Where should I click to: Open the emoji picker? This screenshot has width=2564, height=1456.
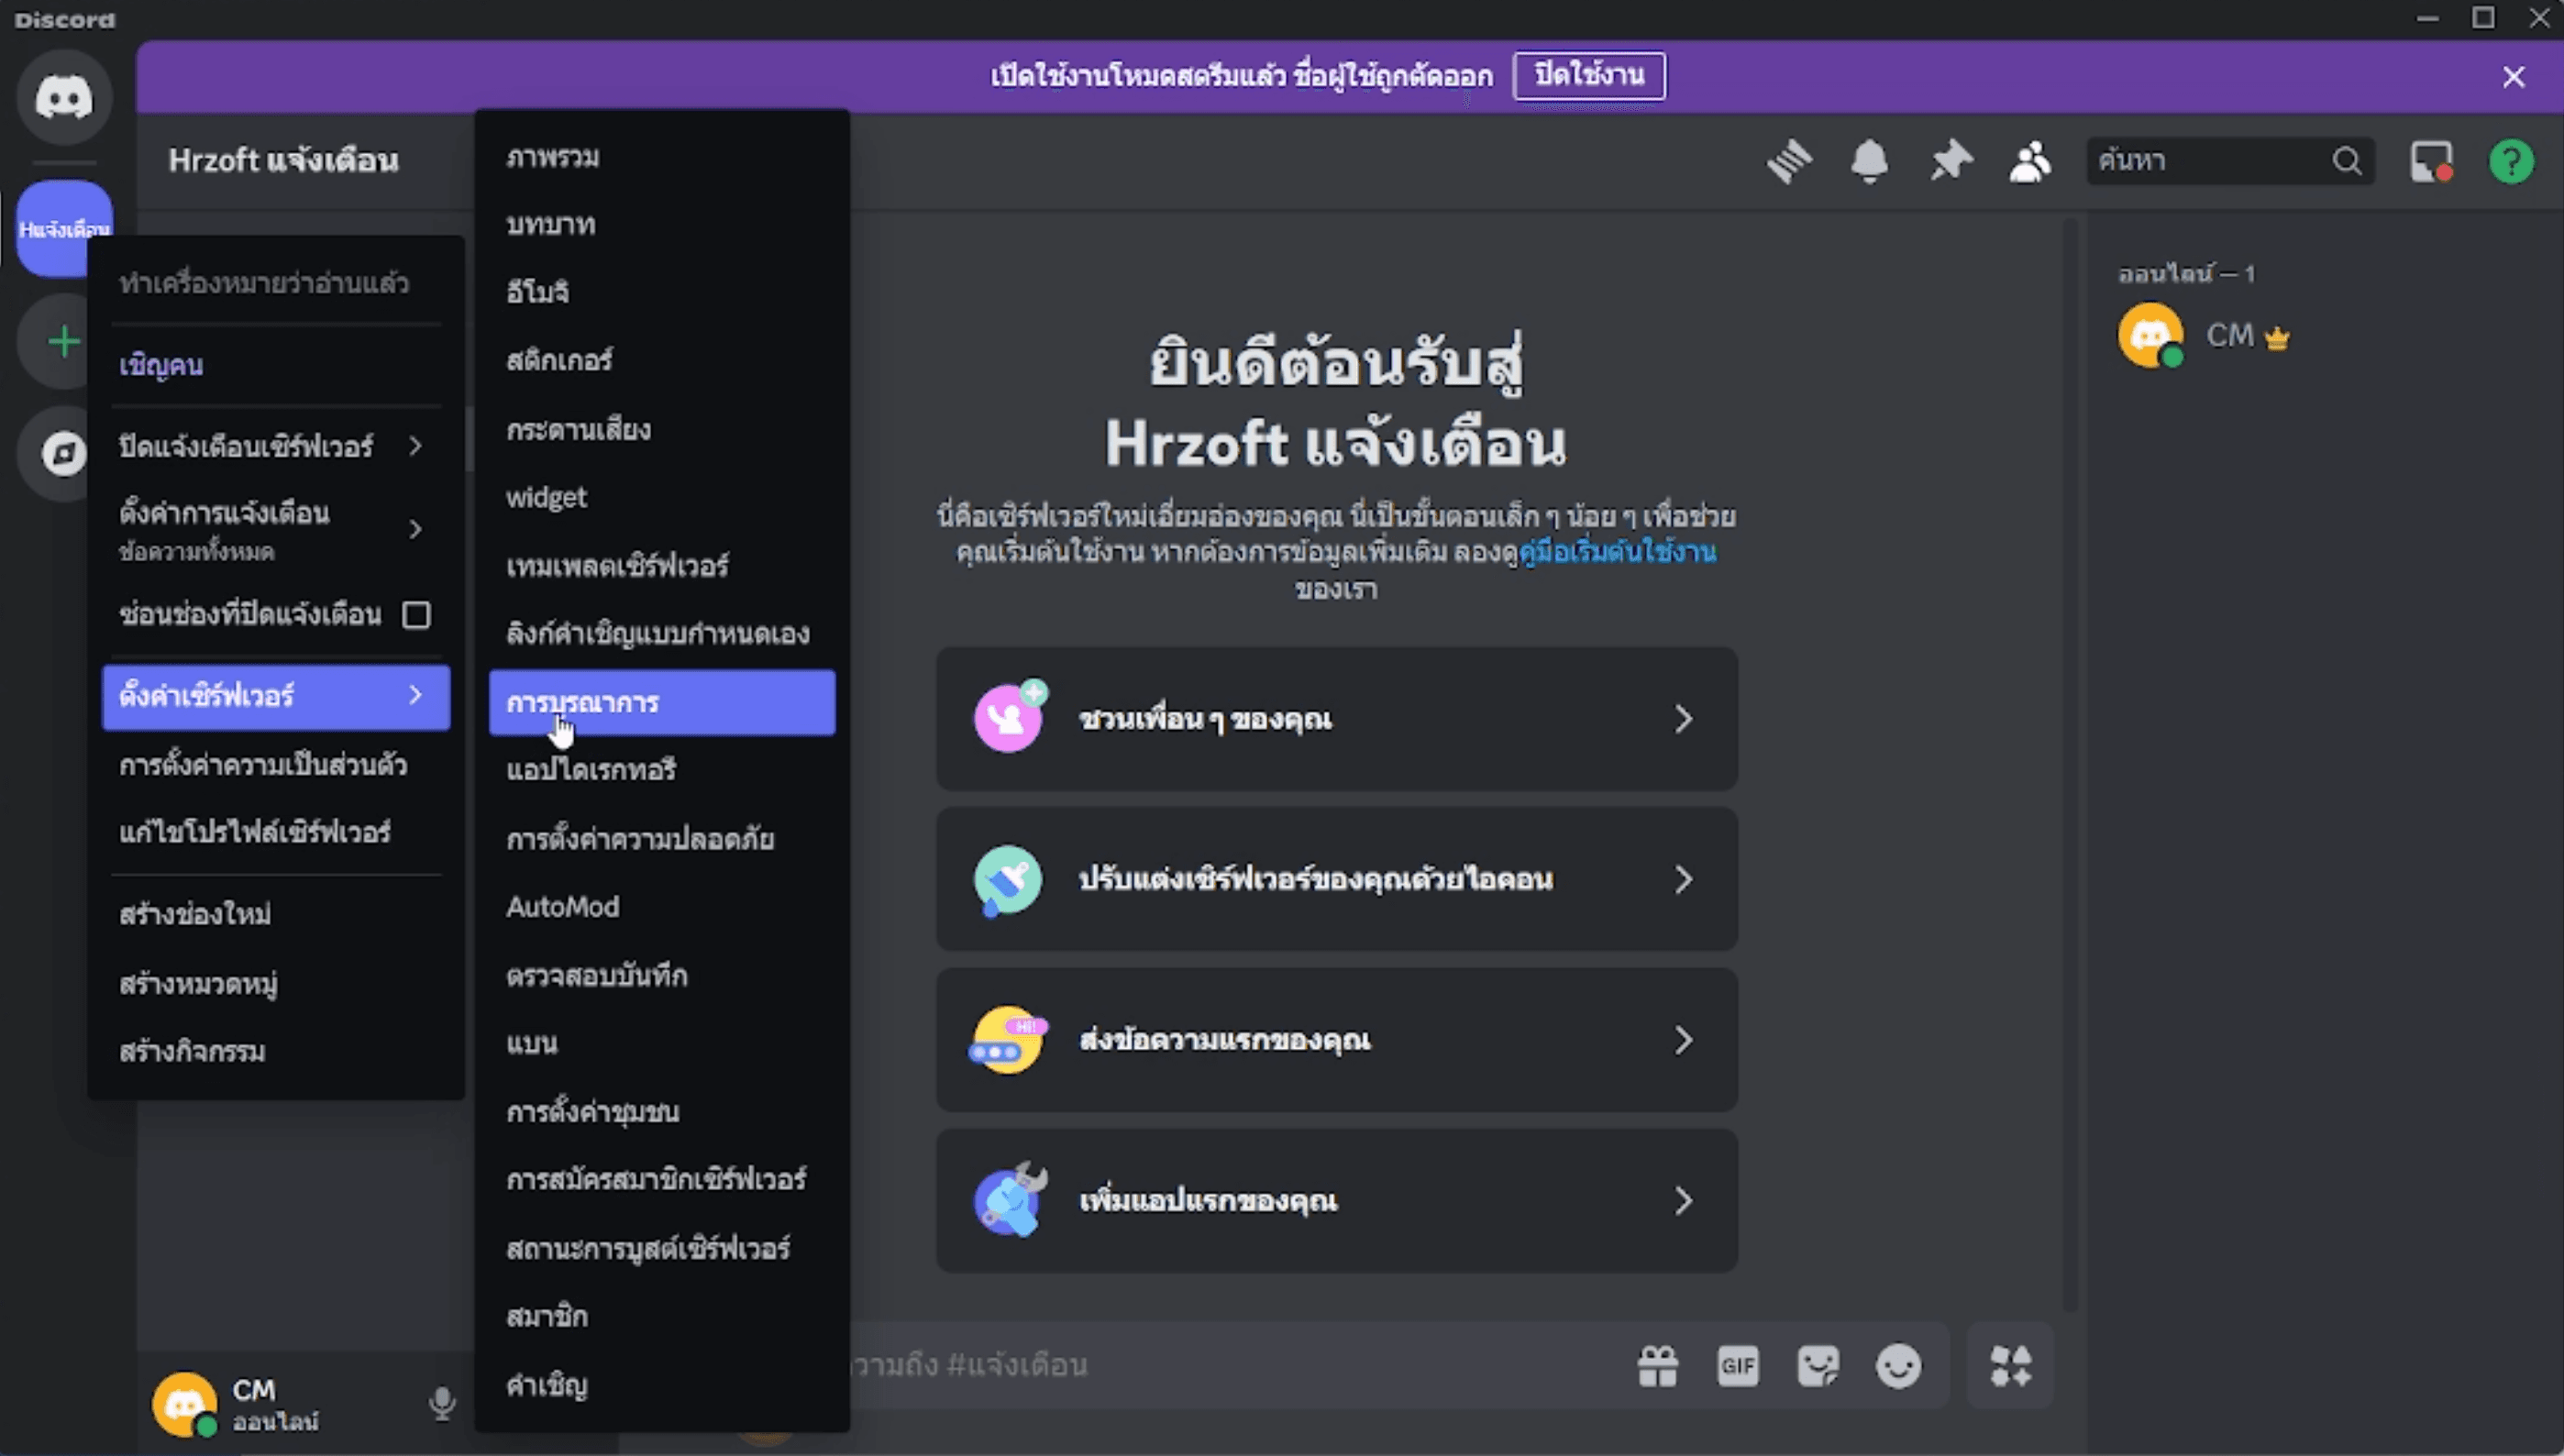tap(1899, 1364)
